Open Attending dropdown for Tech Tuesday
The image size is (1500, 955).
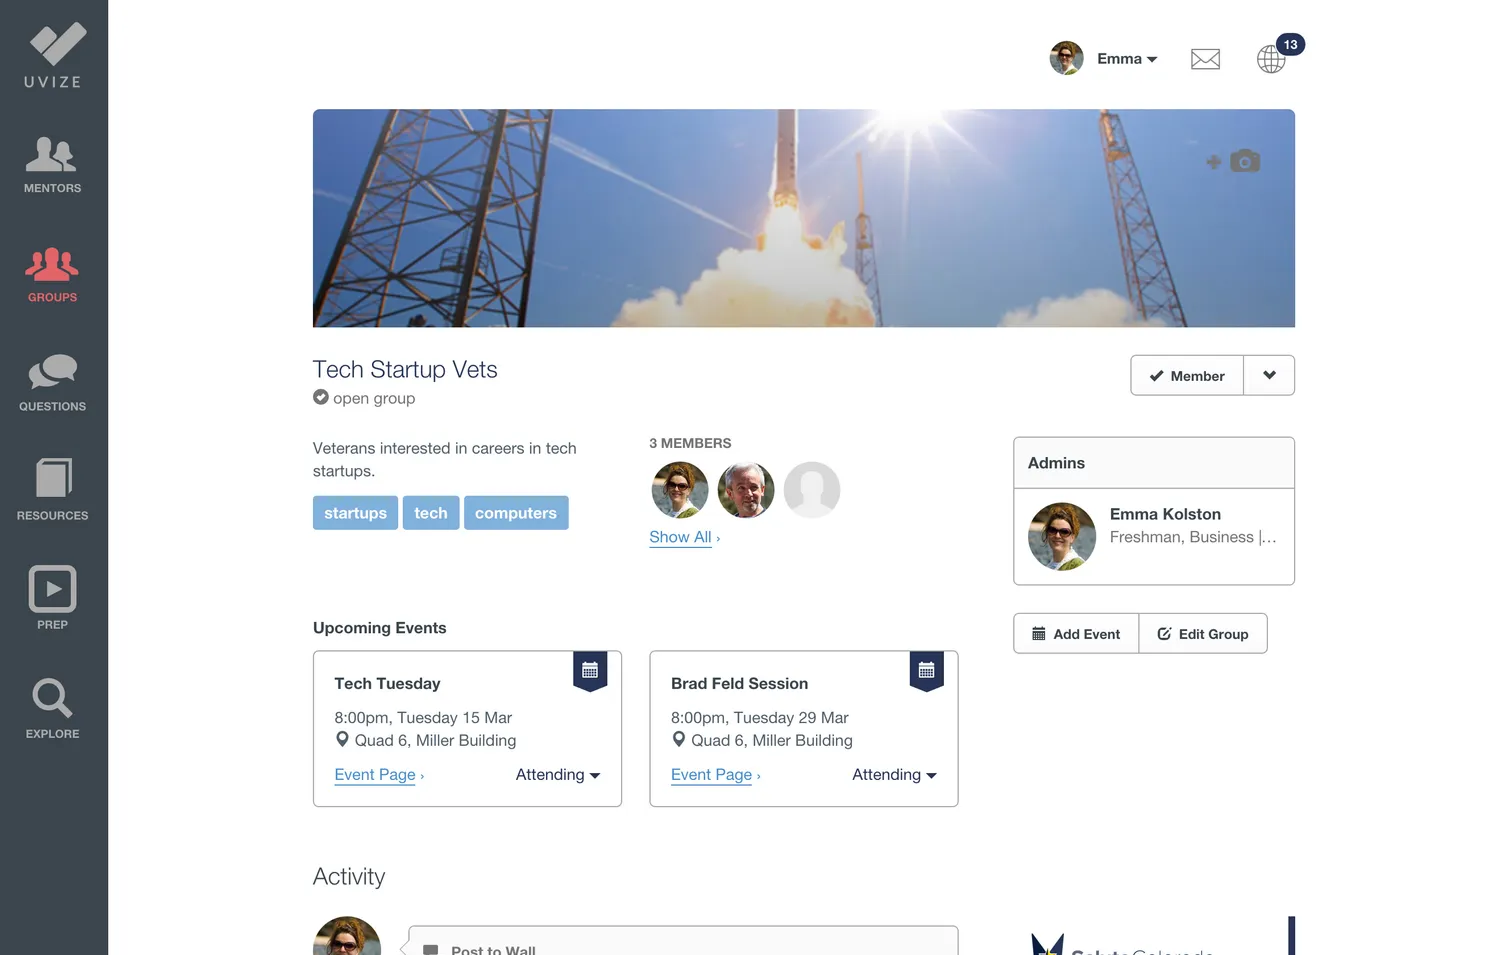[x=557, y=775]
